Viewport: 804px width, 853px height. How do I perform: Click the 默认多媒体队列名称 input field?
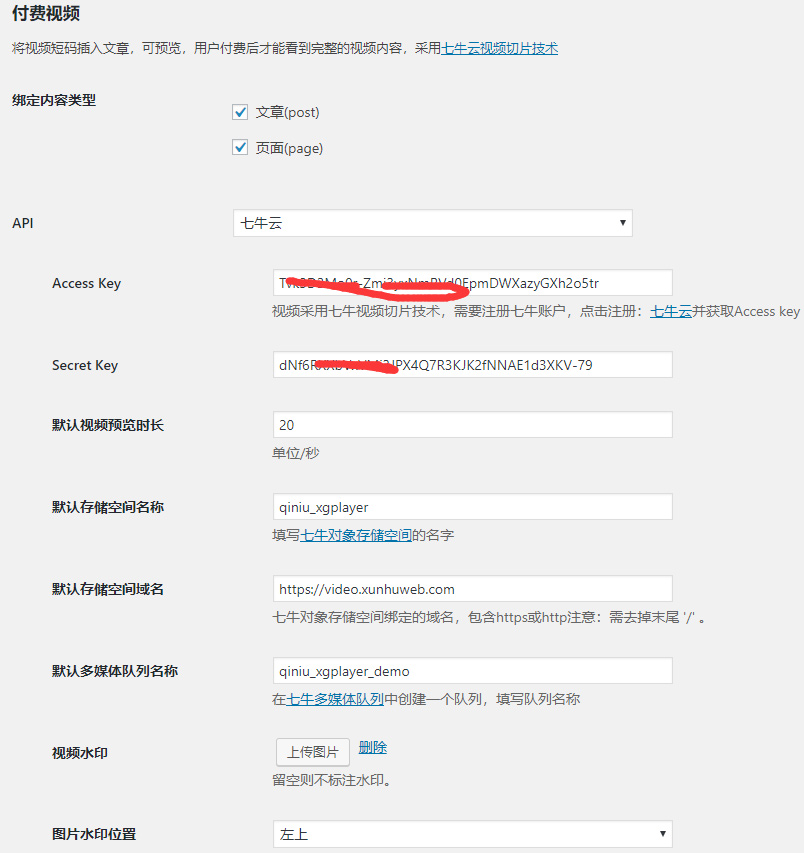pos(472,671)
